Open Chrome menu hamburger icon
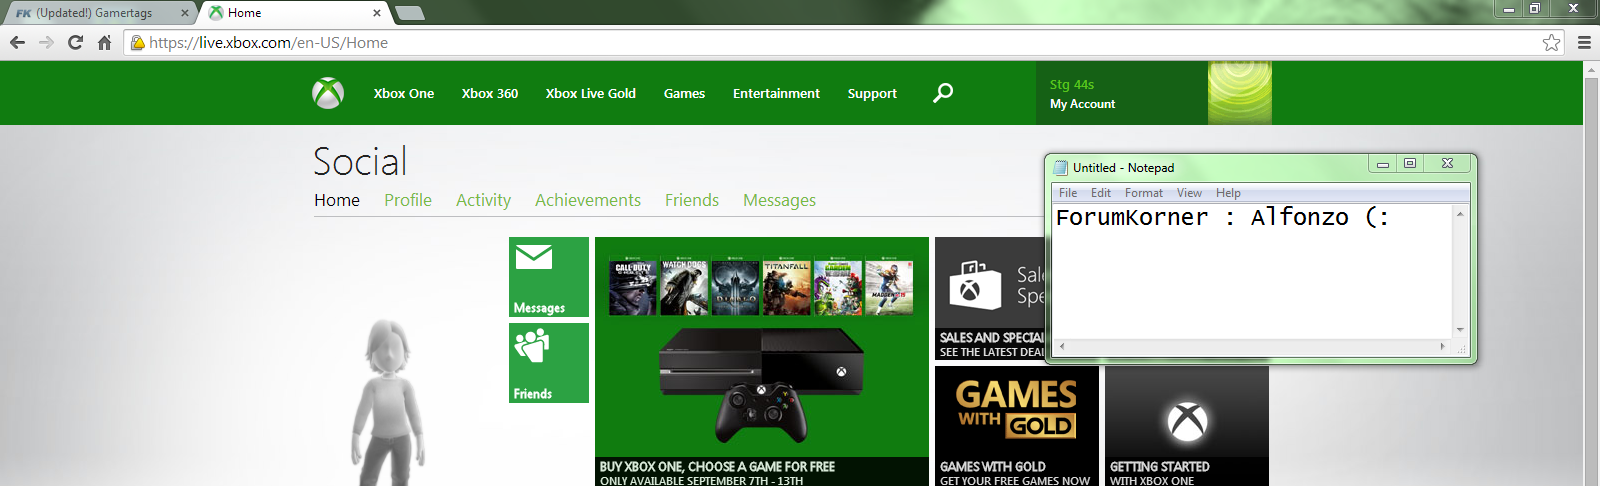 coord(1584,42)
